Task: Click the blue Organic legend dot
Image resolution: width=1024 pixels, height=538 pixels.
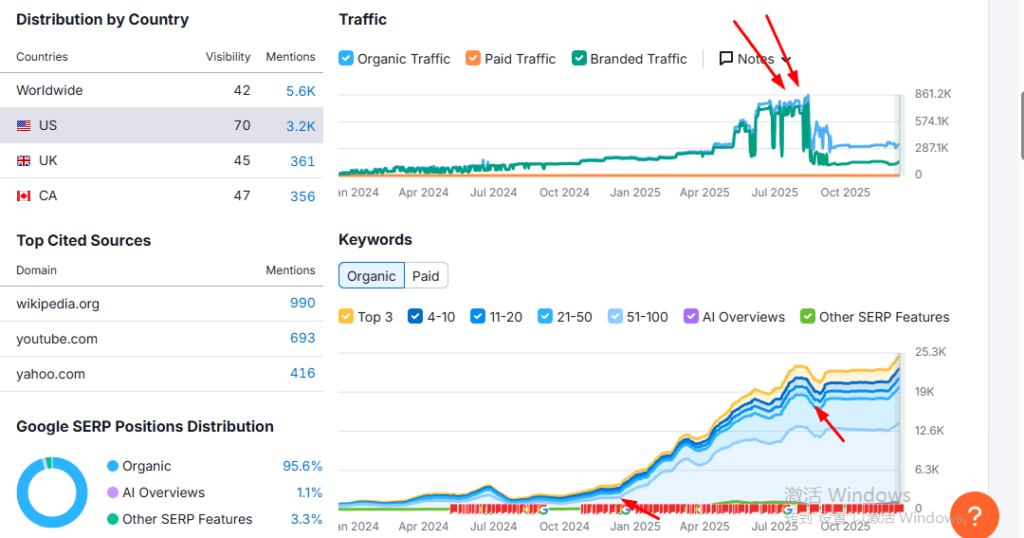Action: [113, 467]
